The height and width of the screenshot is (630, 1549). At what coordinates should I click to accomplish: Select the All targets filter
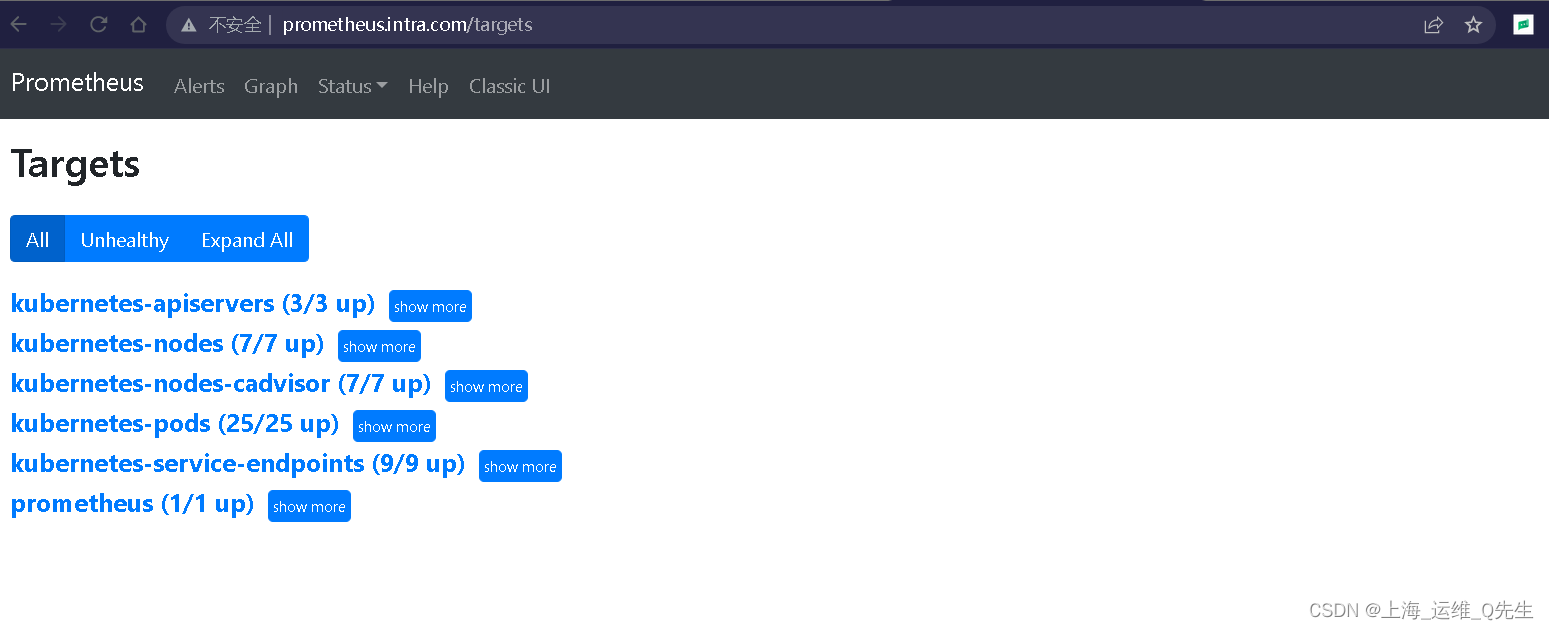[38, 239]
